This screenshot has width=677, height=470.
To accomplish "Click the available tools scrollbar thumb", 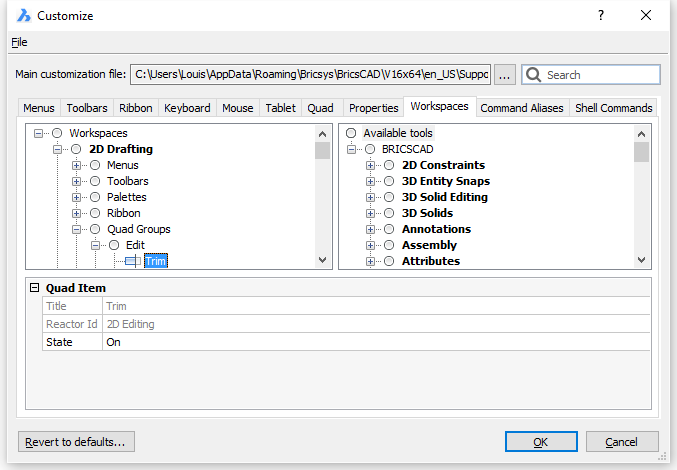I will (x=642, y=152).
